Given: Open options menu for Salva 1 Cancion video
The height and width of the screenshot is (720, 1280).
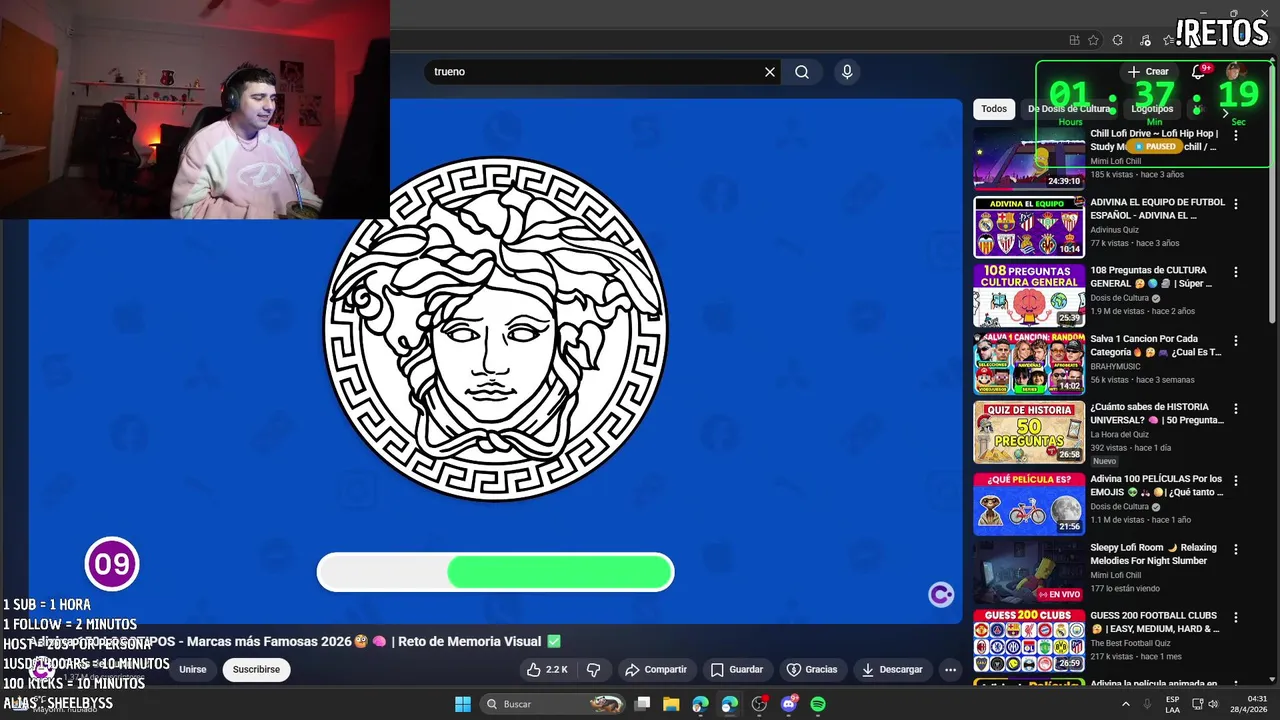Looking at the screenshot, I should pyautogui.click(x=1236, y=341).
